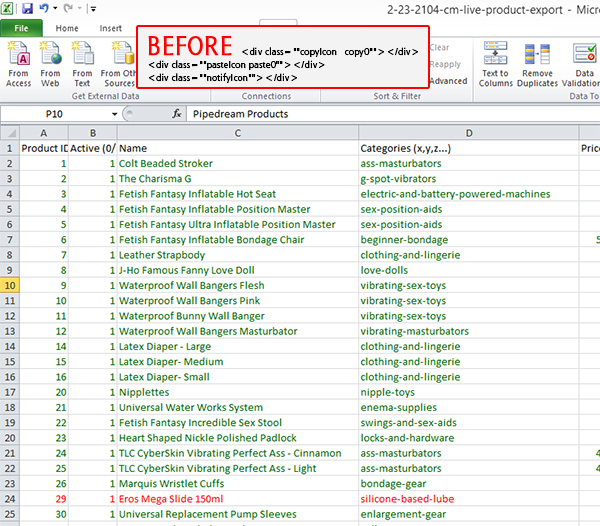
Task: Click Clear in Sort & Filter
Action: [439, 47]
